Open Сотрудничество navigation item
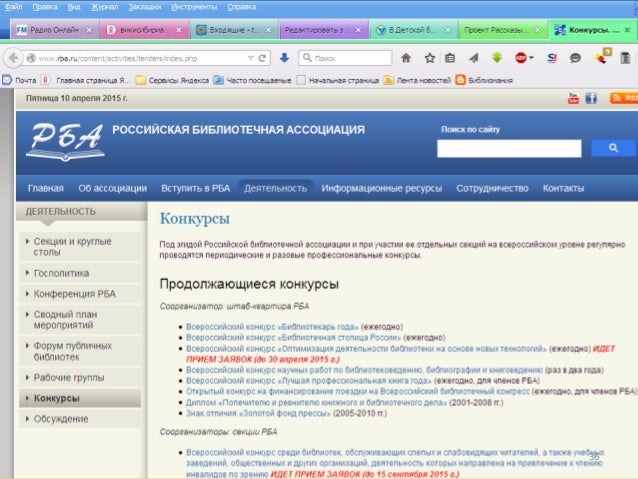This screenshot has height=479, width=638. point(492,188)
